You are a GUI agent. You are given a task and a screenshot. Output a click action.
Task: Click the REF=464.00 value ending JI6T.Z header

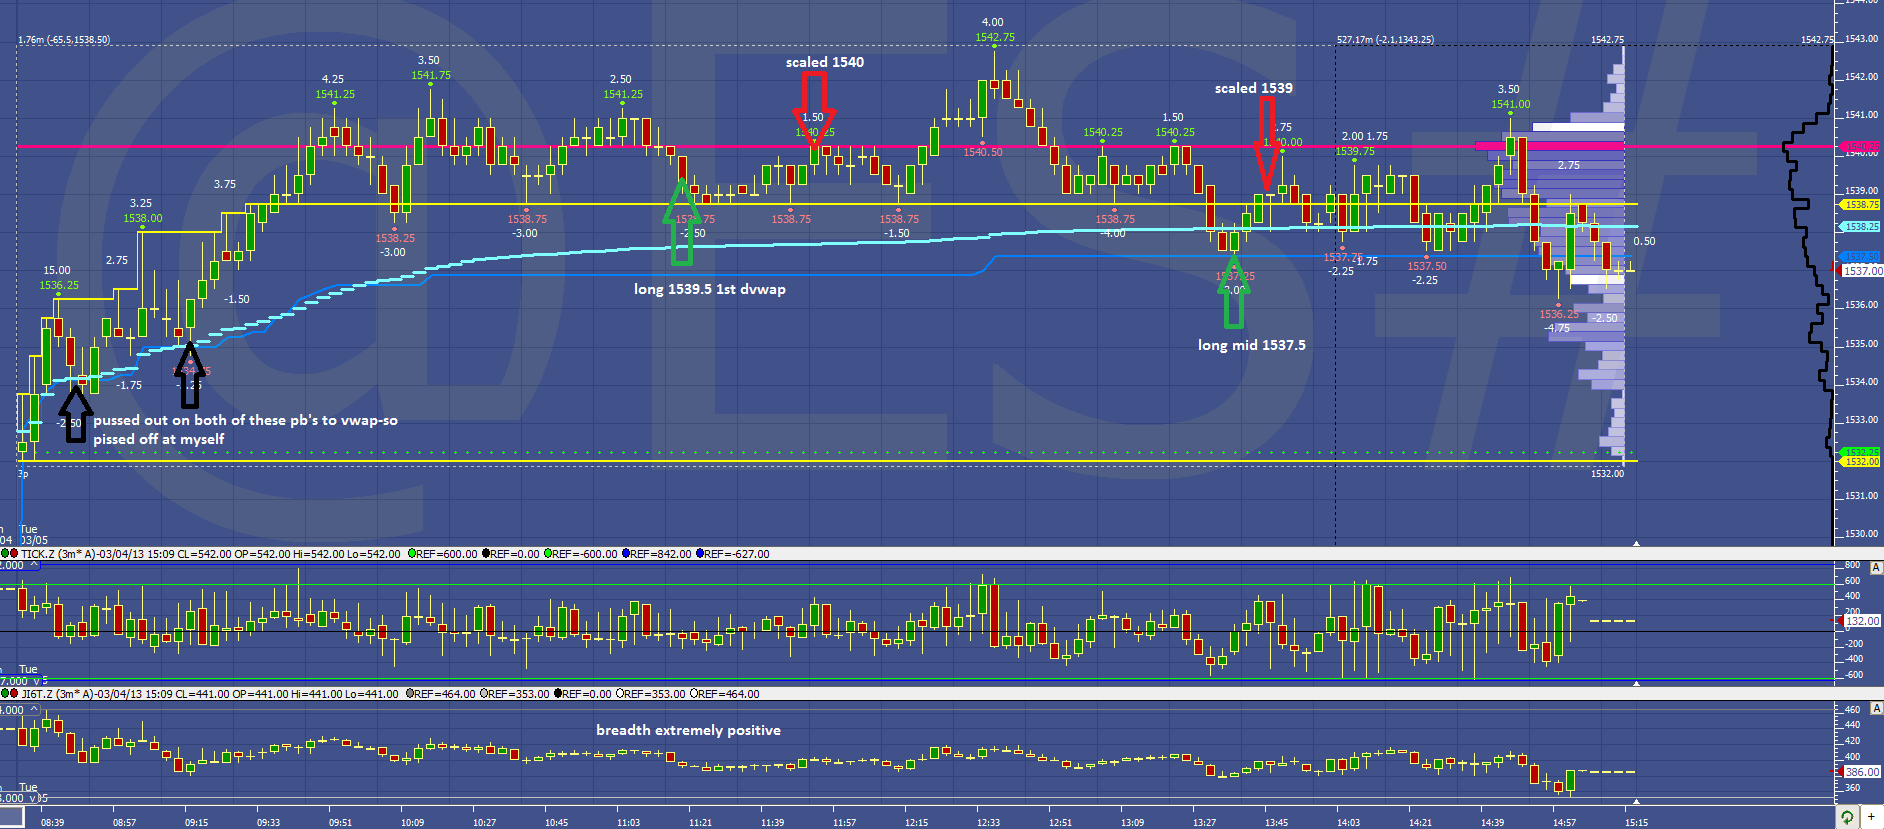(x=727, y=694)
